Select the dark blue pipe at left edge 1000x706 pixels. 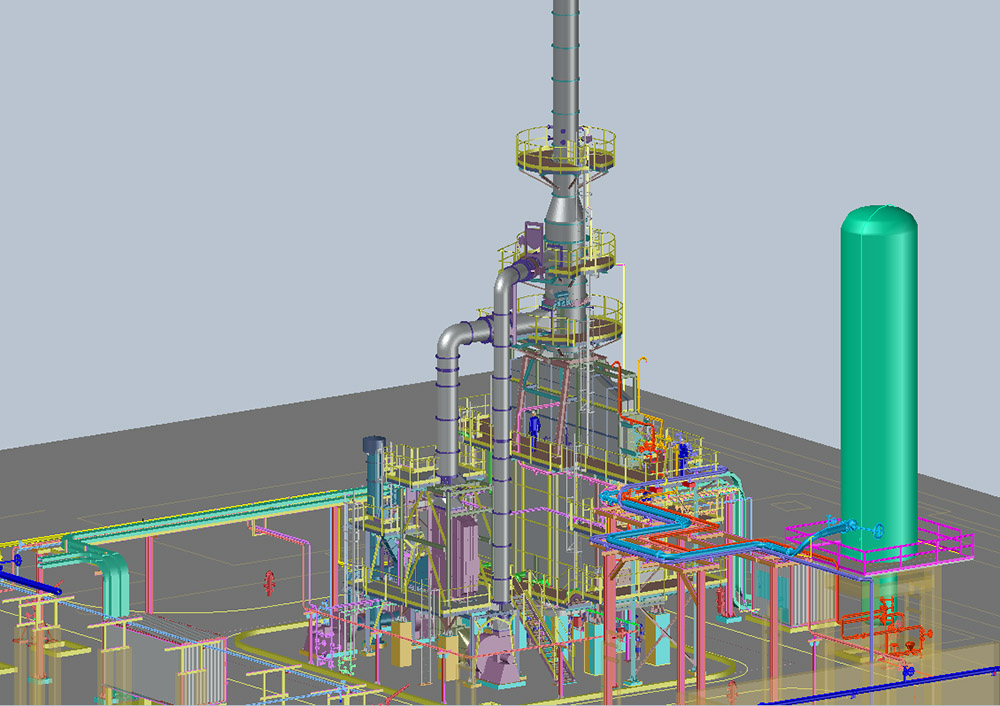pyautogui.click(x=31, y=582)
